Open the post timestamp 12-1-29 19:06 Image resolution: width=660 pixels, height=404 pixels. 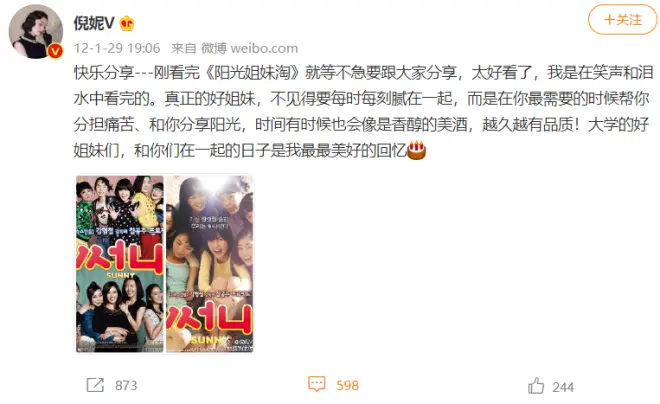[x=117, y=48]
